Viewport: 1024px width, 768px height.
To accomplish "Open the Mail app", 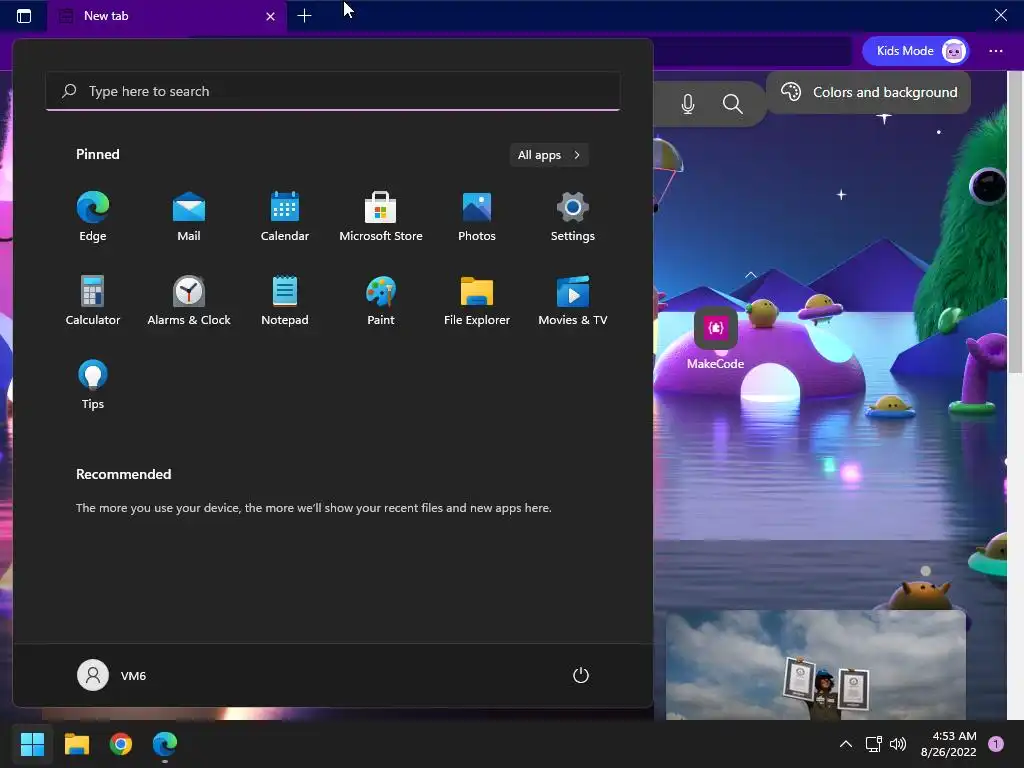I will 189,217.
